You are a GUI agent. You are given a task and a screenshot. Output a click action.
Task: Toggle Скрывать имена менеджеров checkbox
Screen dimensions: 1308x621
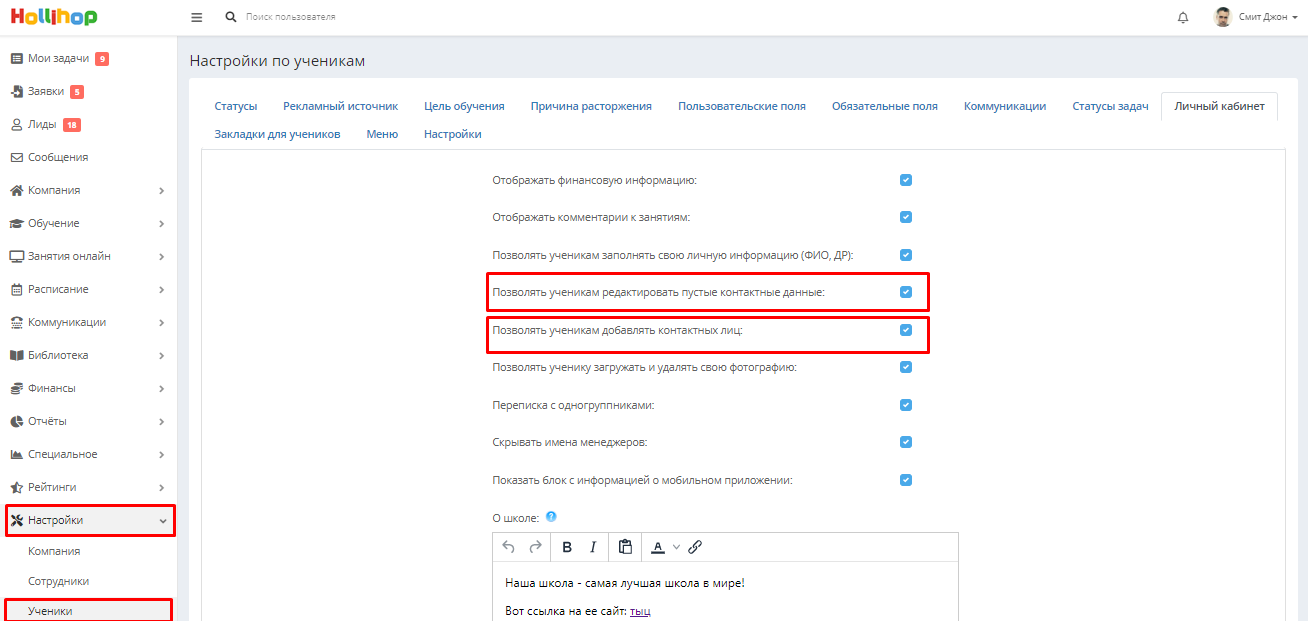[906, 442]
